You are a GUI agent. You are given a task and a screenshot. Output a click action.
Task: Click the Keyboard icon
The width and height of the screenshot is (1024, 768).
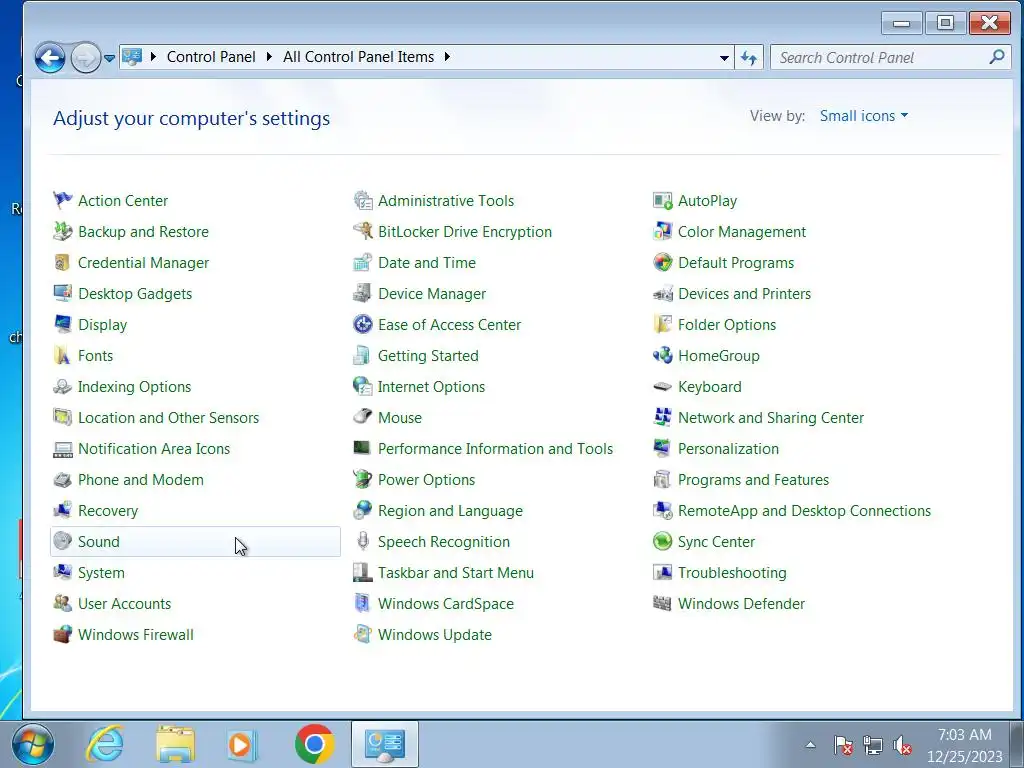pyautogui.click(x=663, y=387)
